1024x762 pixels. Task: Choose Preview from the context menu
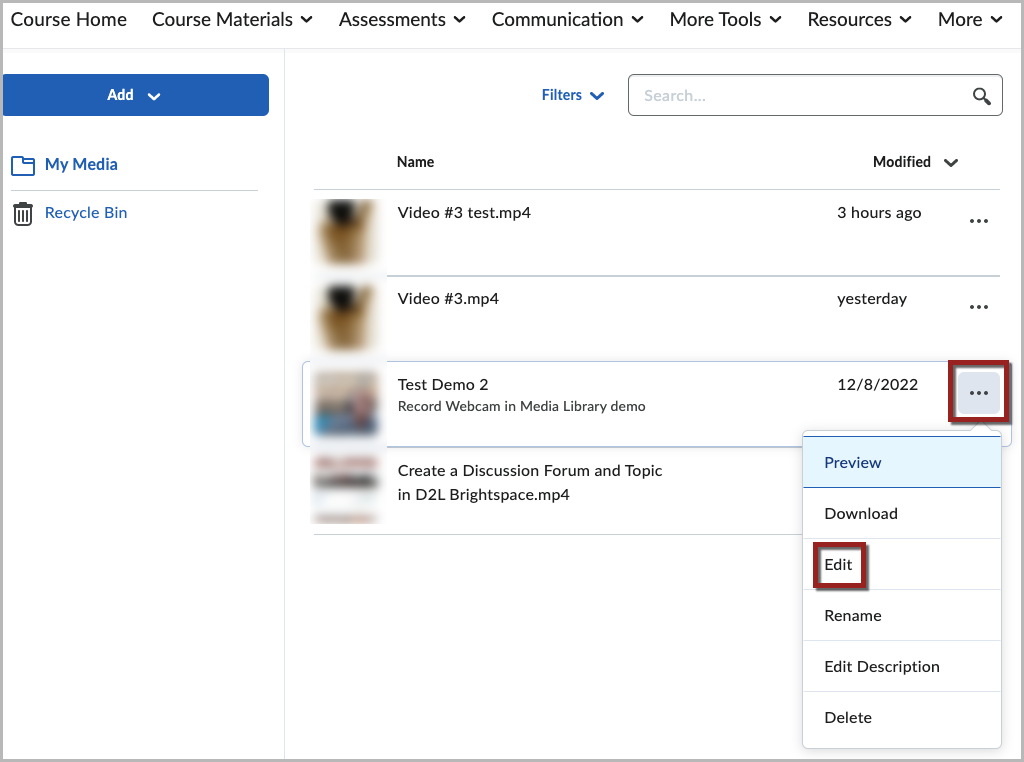pos(902,462)
